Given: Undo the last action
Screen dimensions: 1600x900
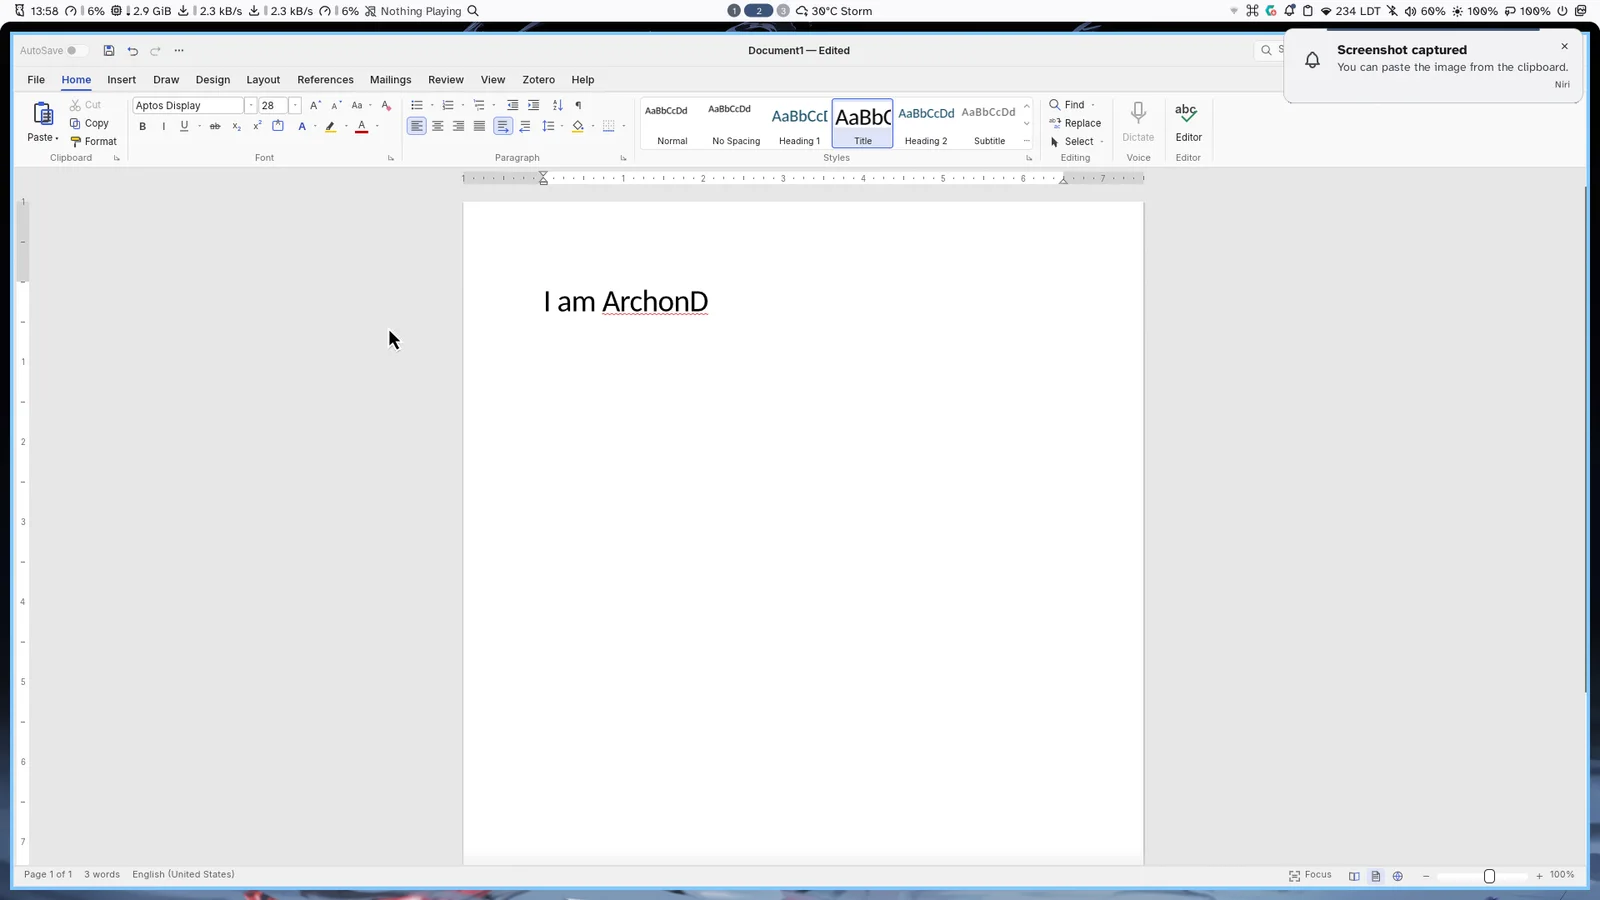Looking at the screenshot, I should pos(132,51).
